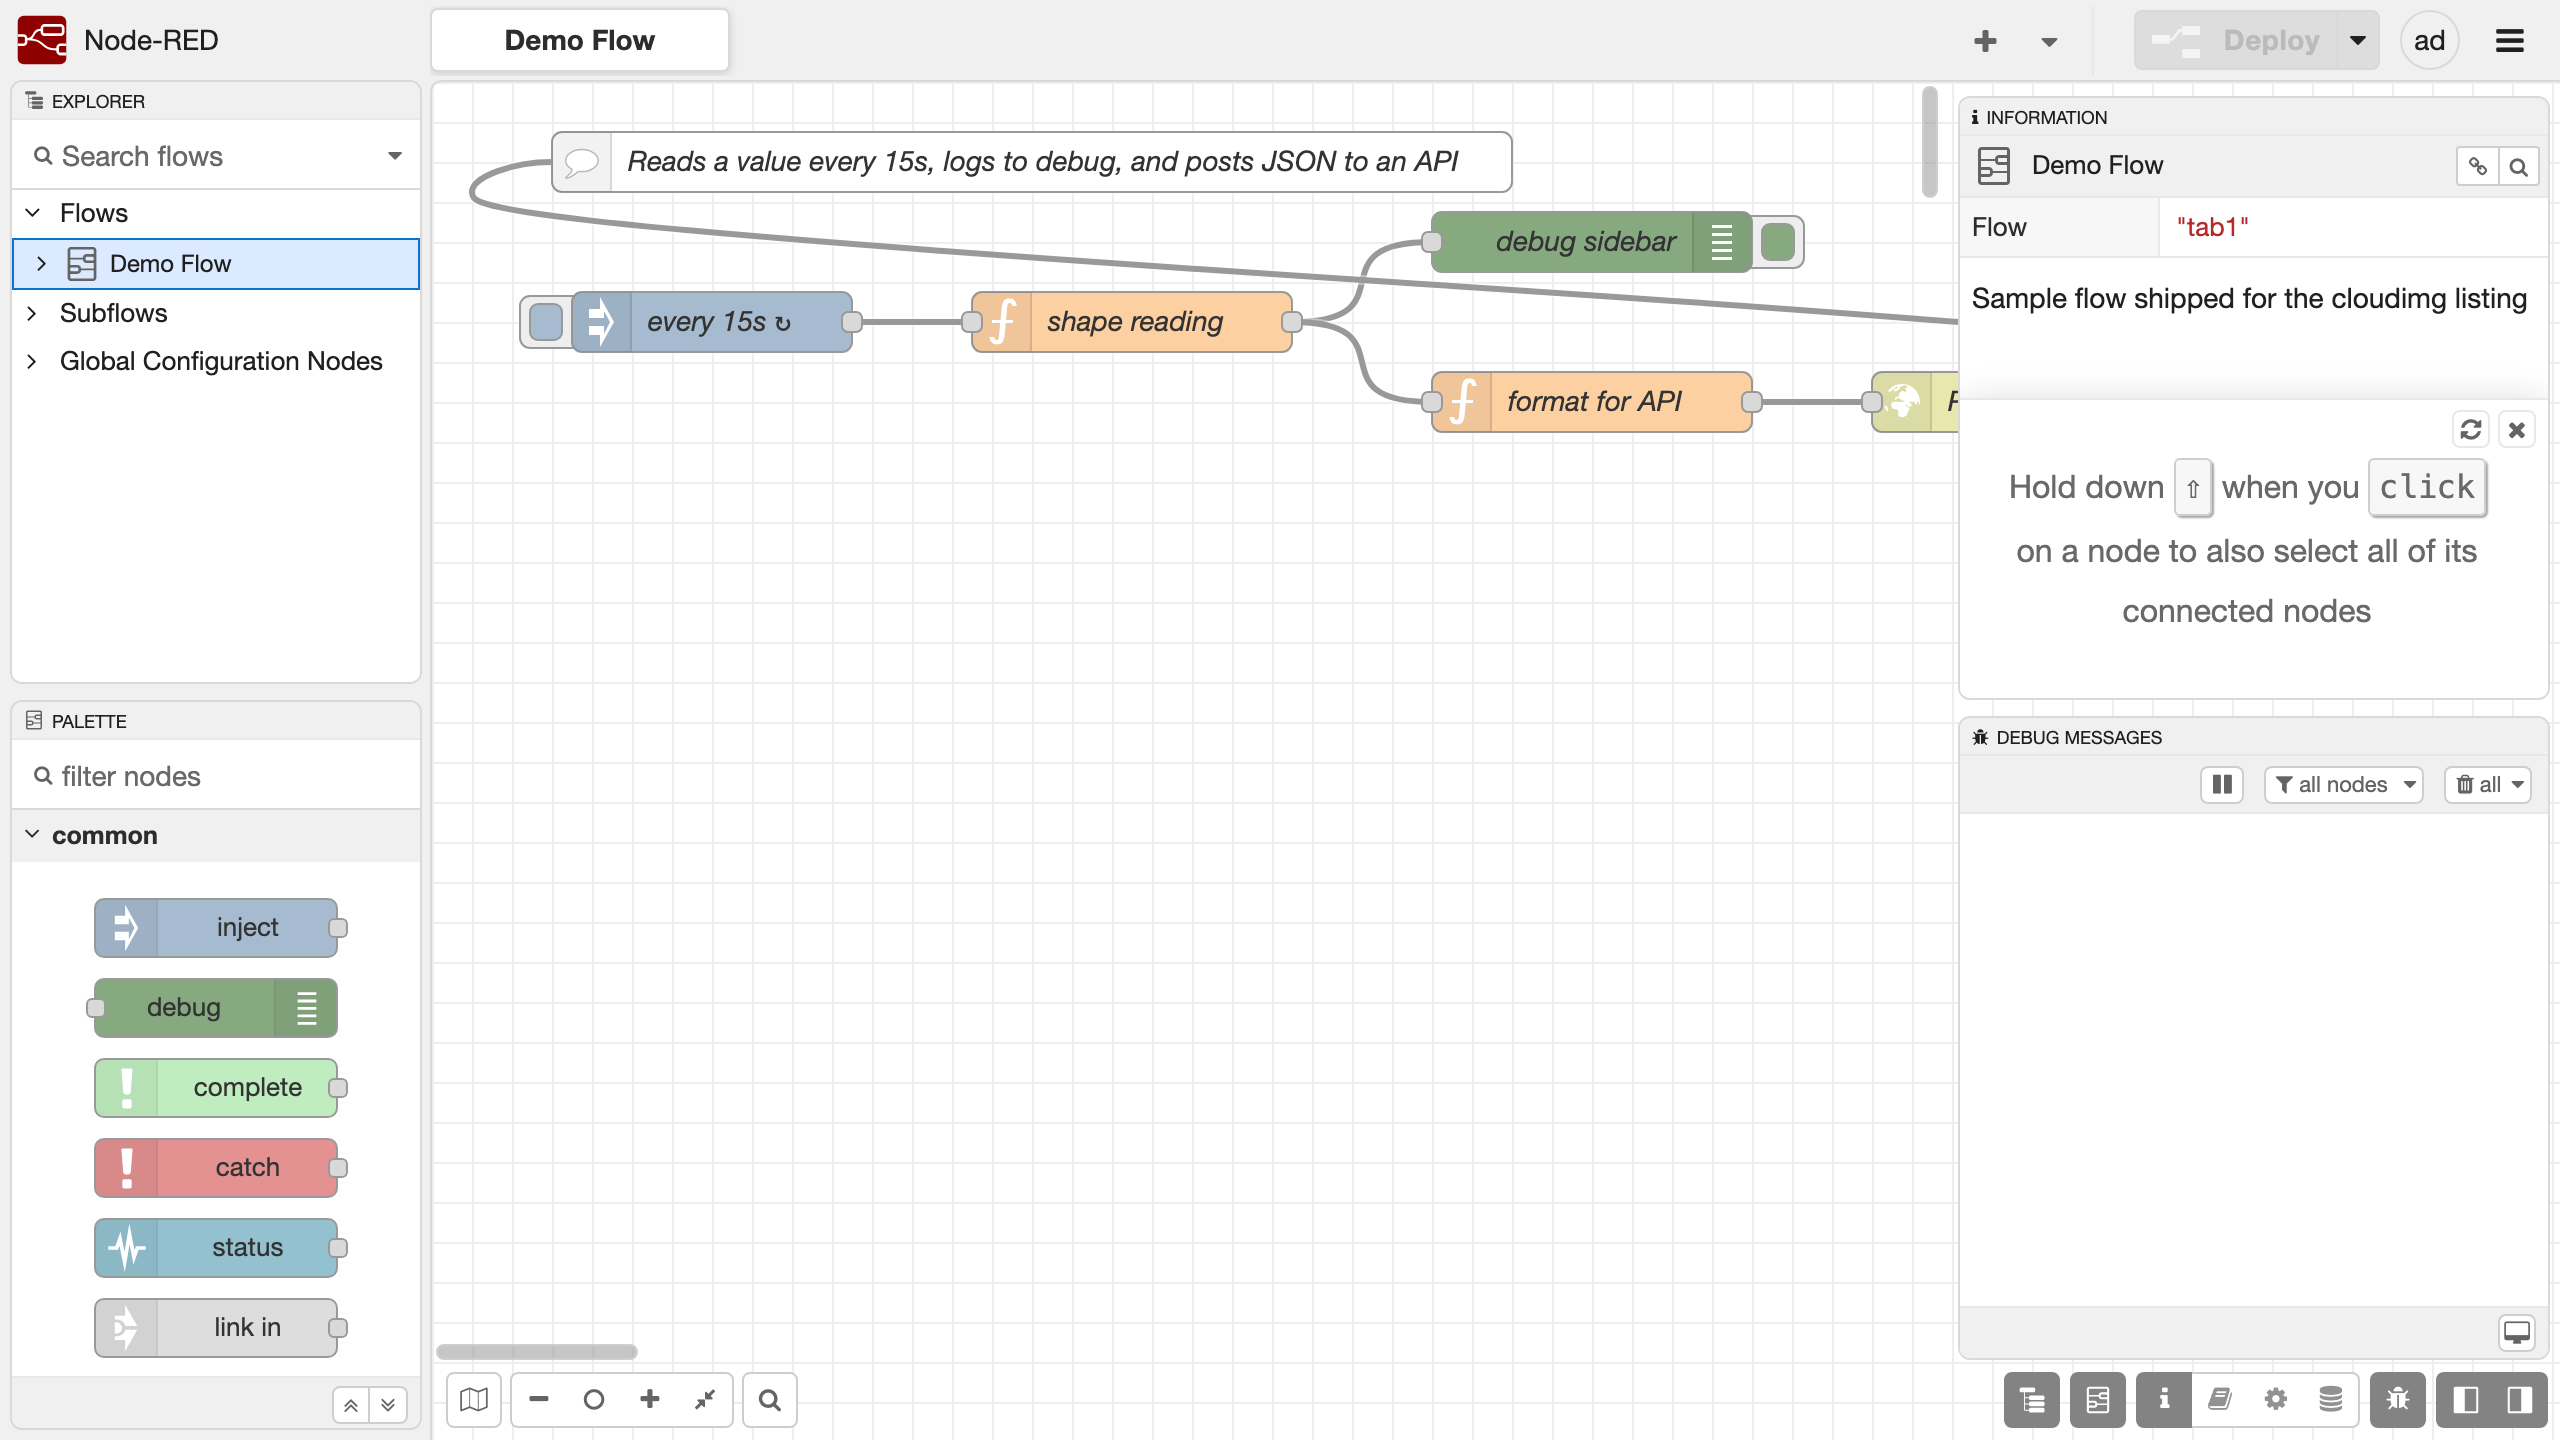The image size is (2560, 1440).
Task: Select the catch node in palette
Action: 216,1168
